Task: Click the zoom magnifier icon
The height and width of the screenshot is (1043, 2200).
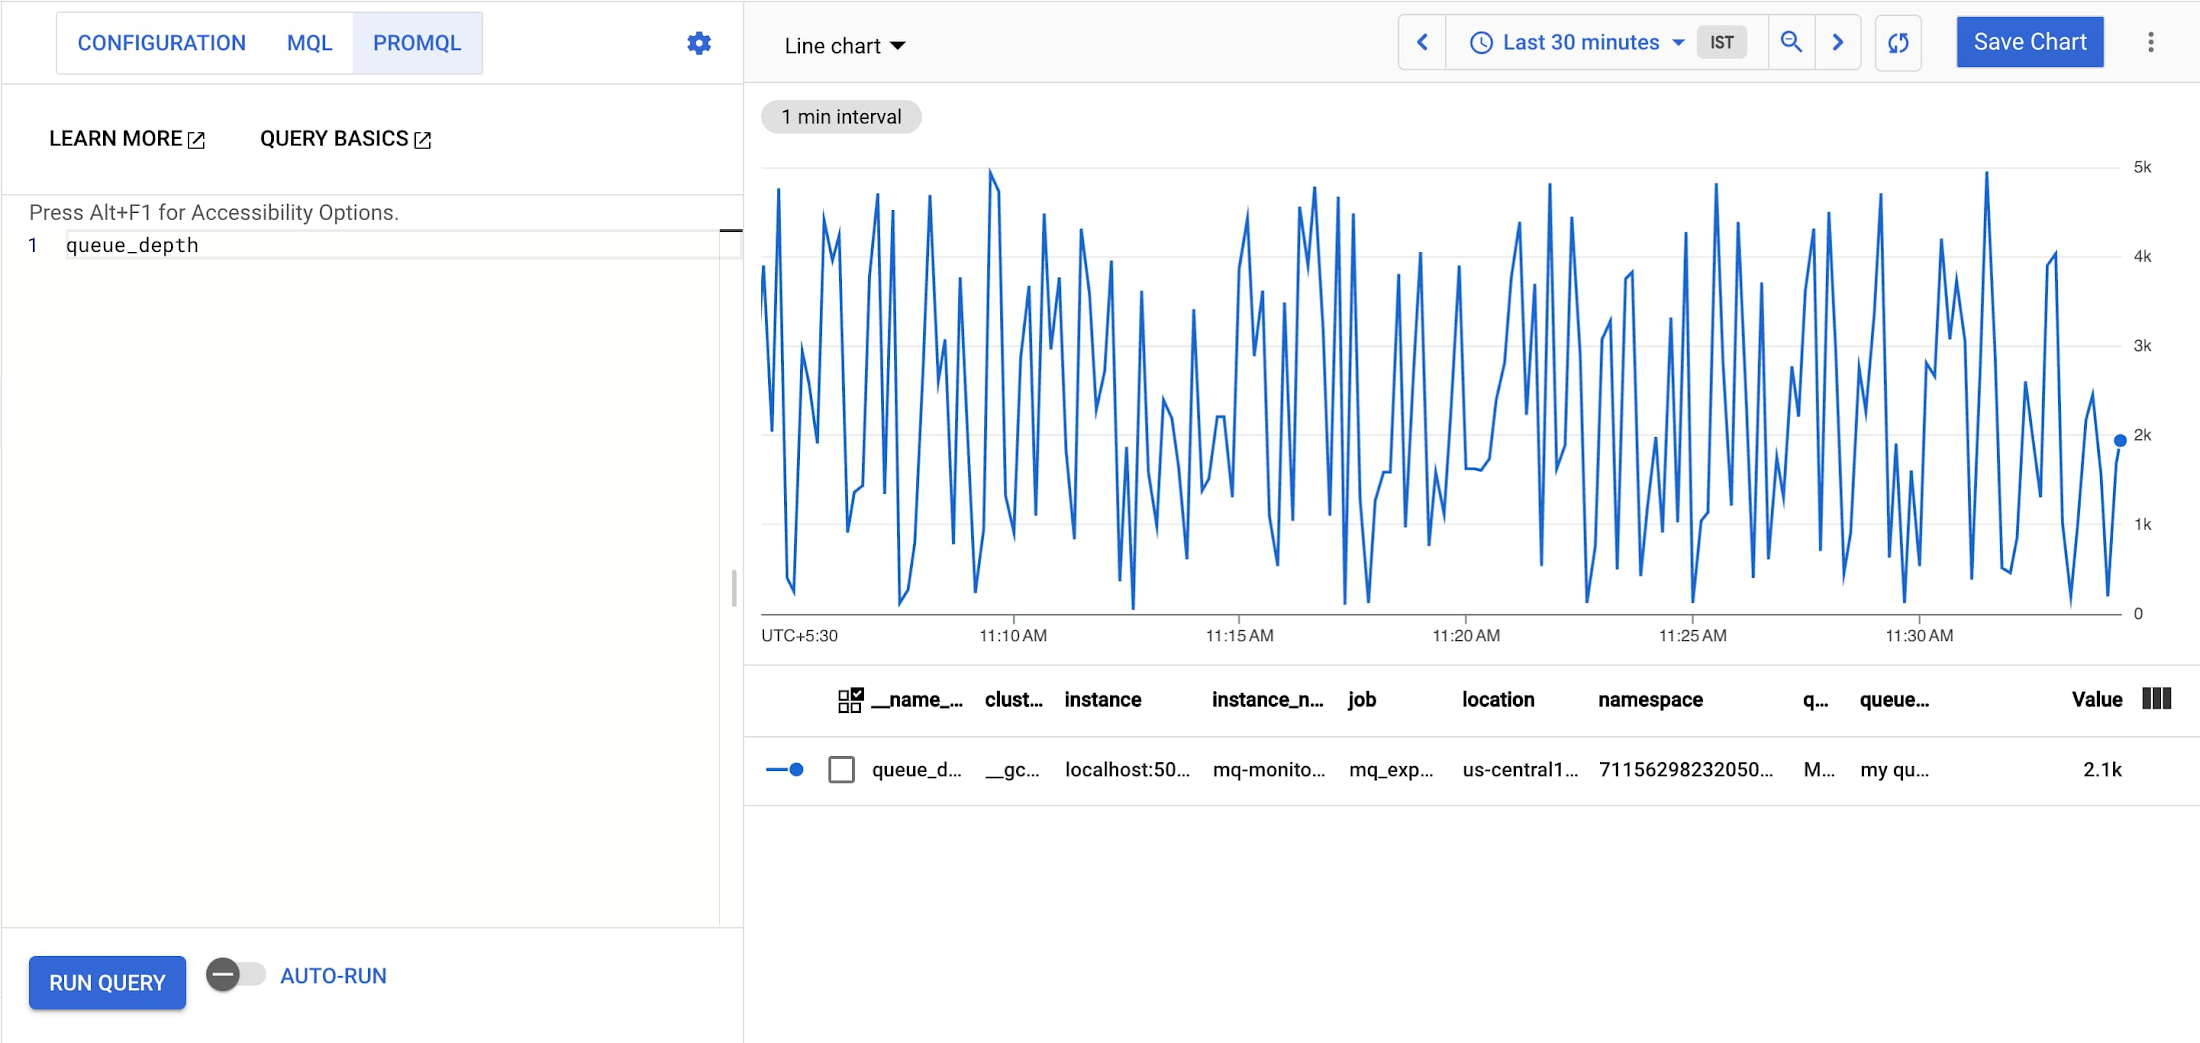Action: point(1791,42)
